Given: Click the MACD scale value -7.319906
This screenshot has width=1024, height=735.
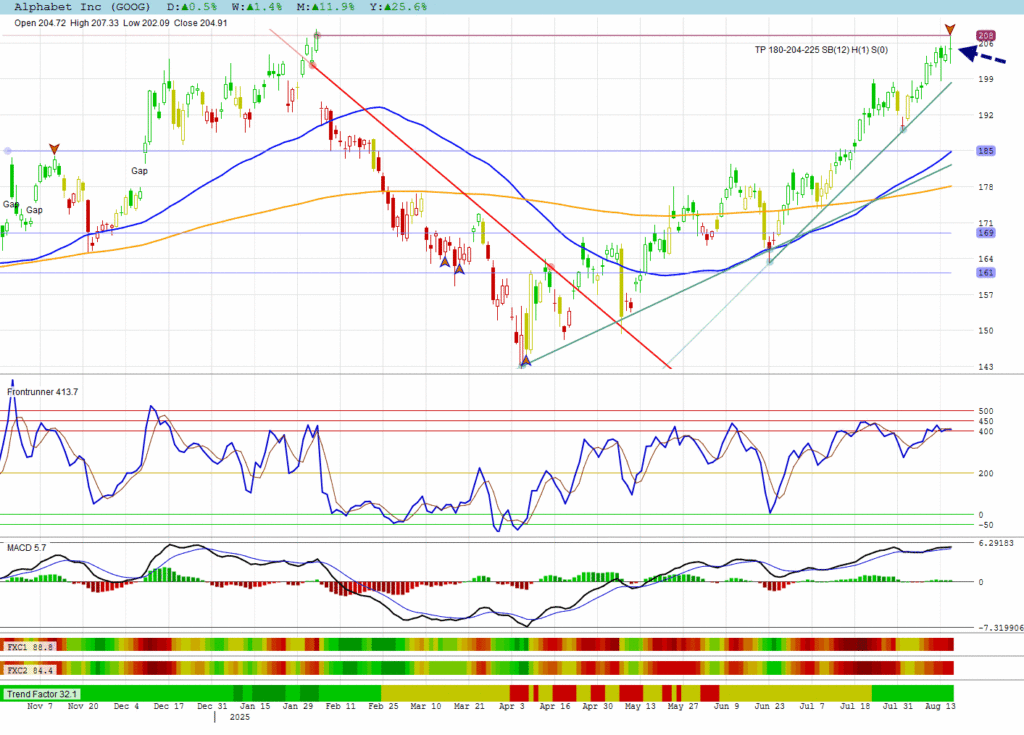Looking at the screenshot, I should [x=1000, y=628].
